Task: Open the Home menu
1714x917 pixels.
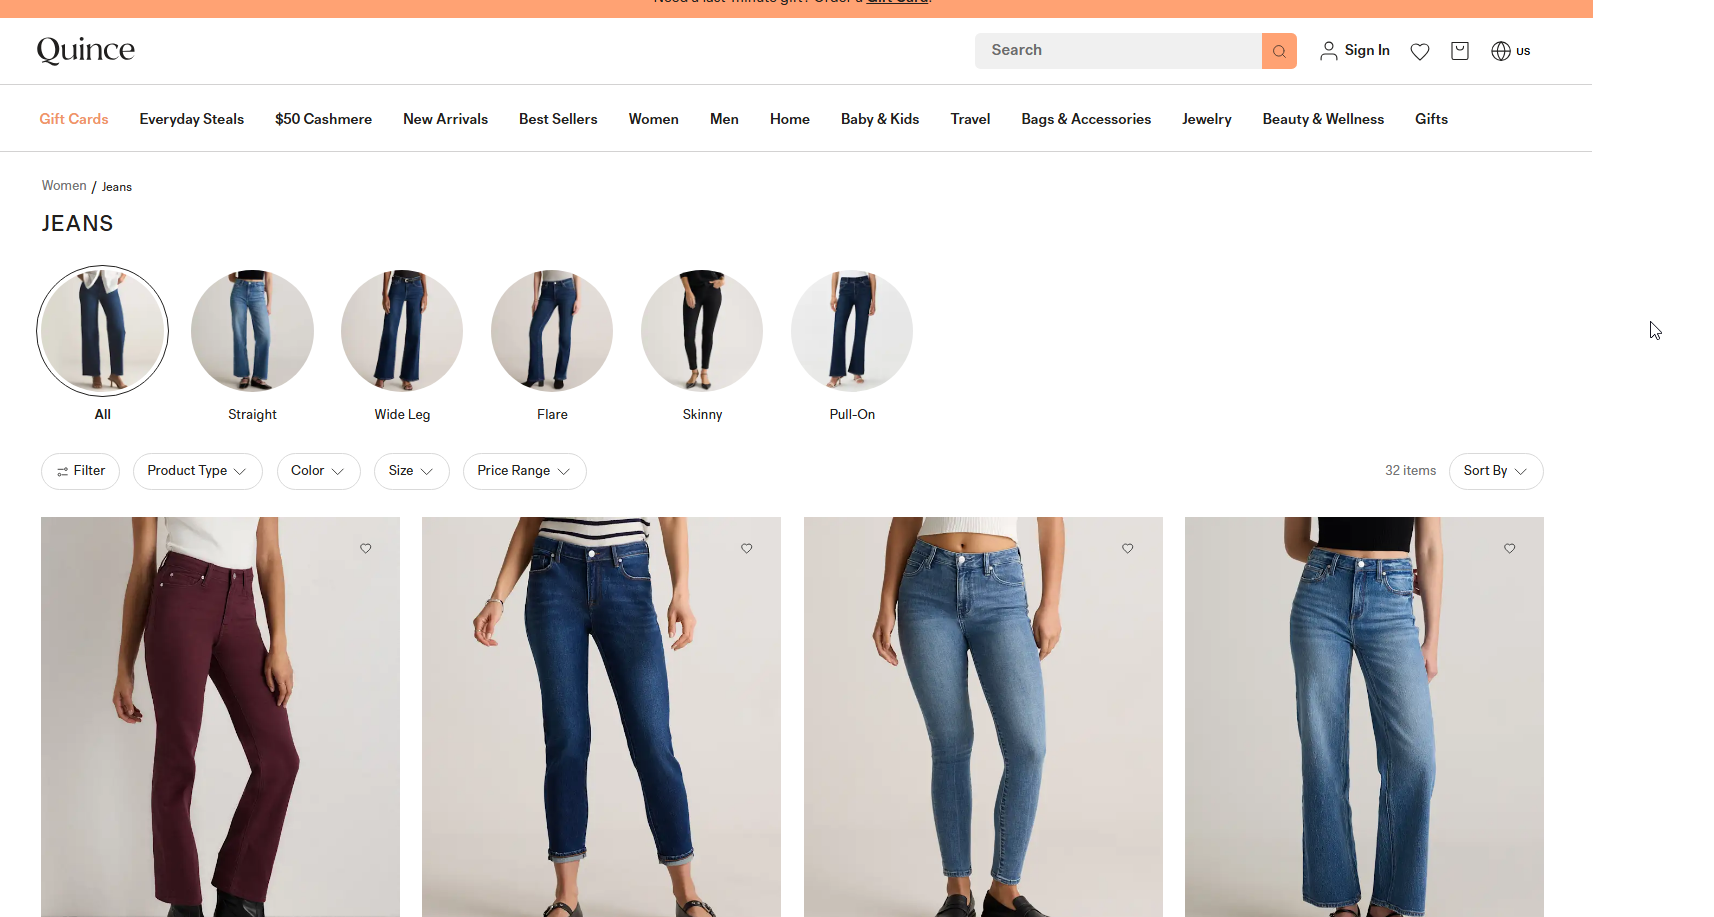Action: 790,119
